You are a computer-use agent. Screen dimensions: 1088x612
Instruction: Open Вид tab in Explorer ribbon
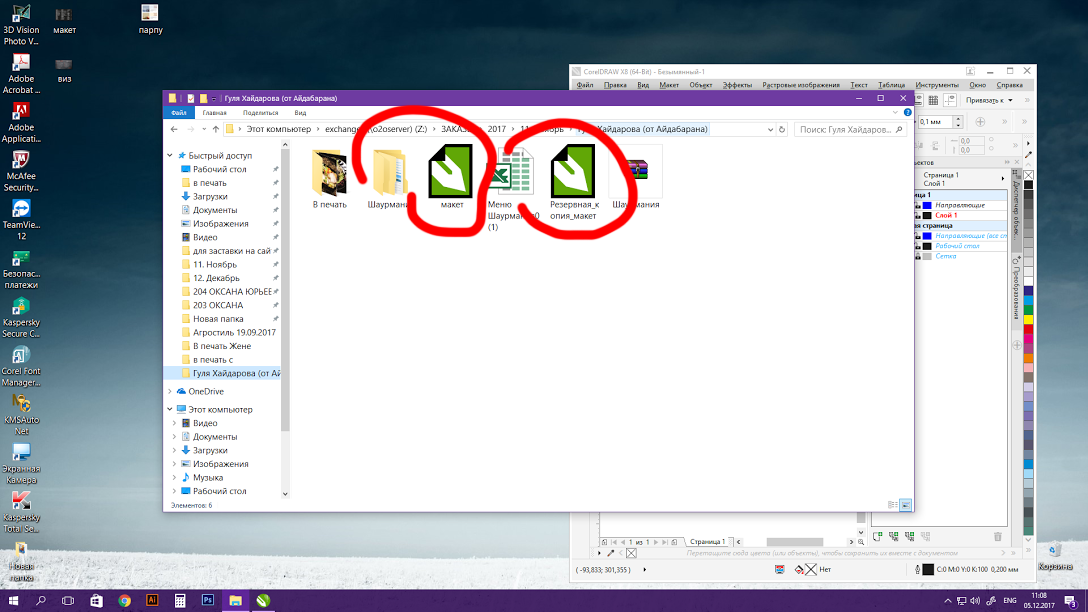tap(300, 112)
